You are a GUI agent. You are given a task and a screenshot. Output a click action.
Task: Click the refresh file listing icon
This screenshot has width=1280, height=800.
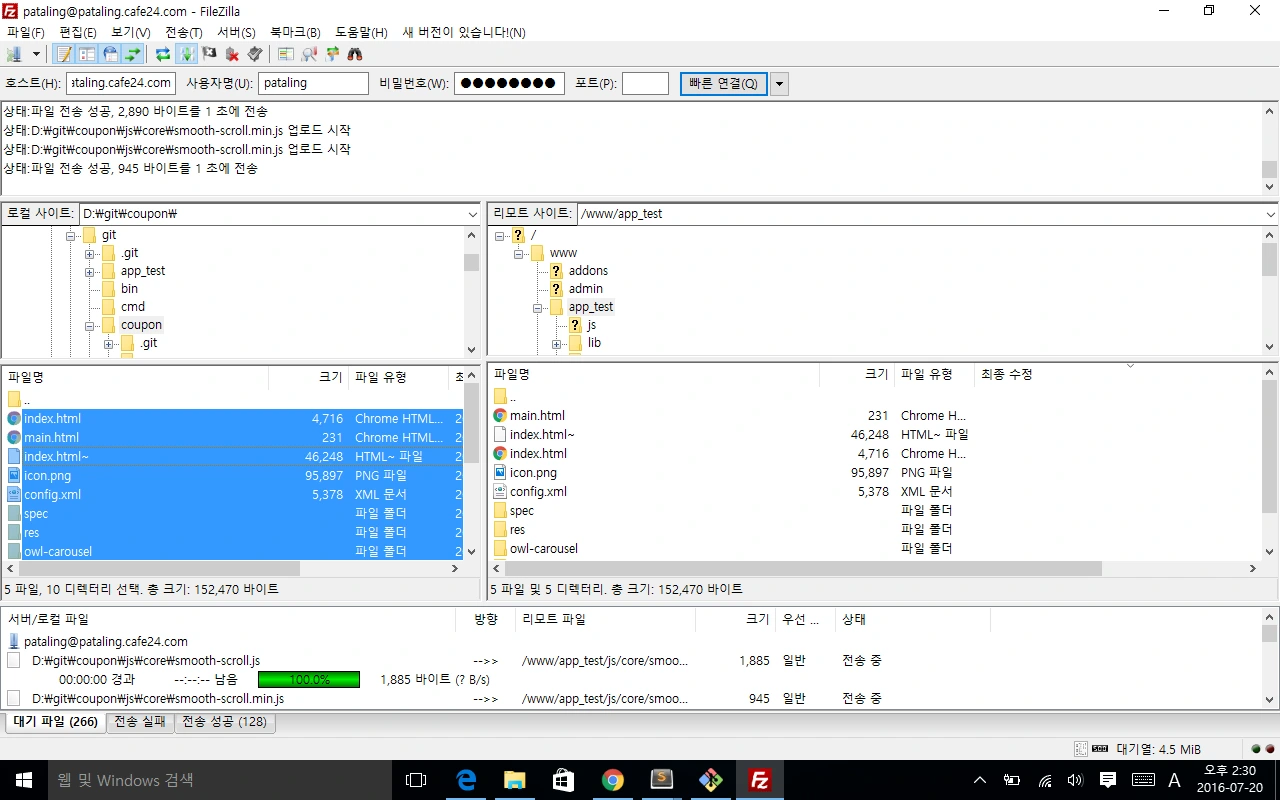click(162, 54)
